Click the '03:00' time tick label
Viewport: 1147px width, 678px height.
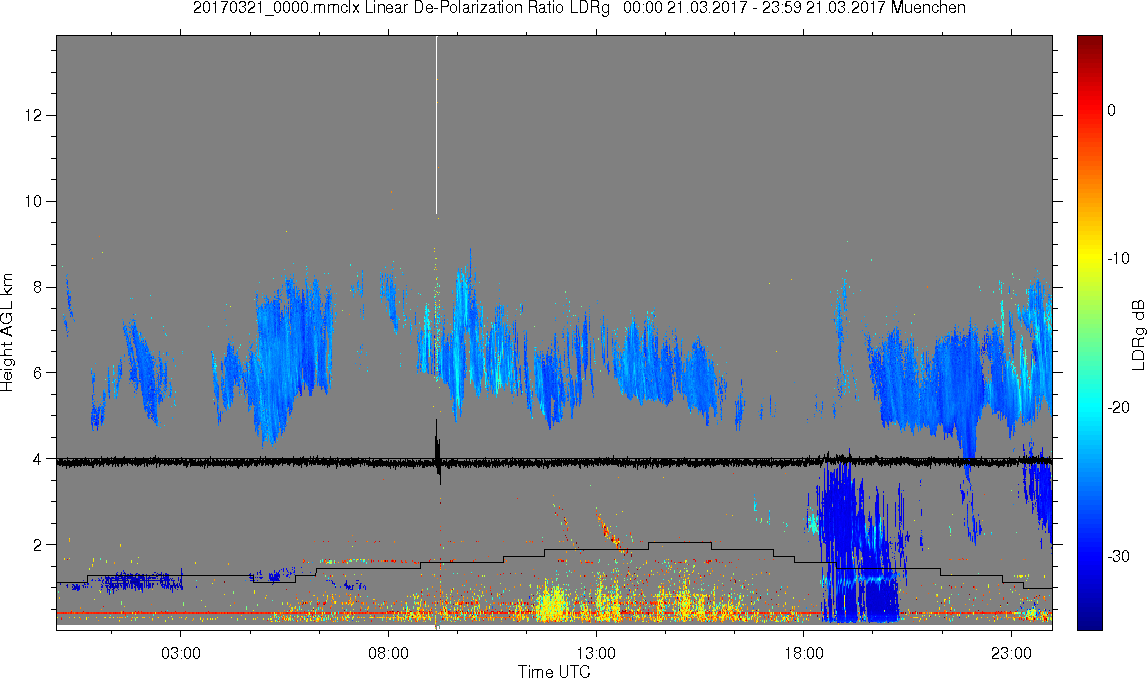(181, 653)
